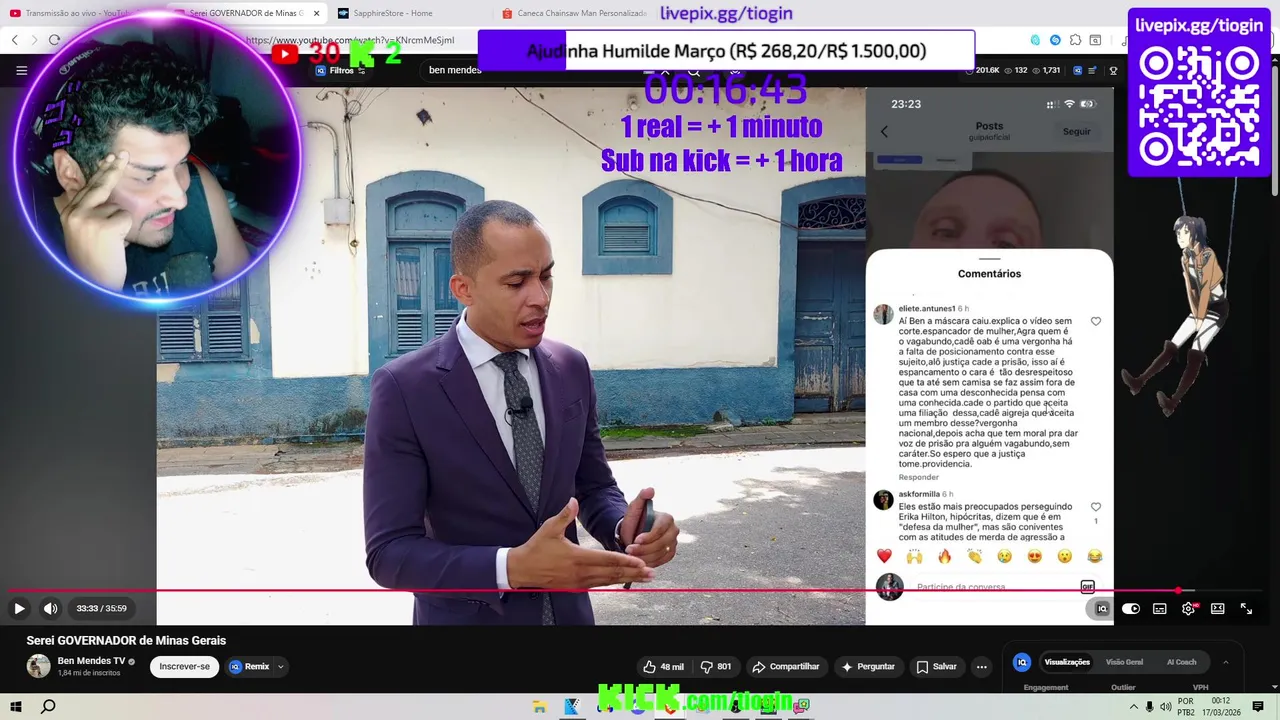The width and height of the screenshot is (1280, 720).
Task: Open askformilla profile picture
Action: 883,500
